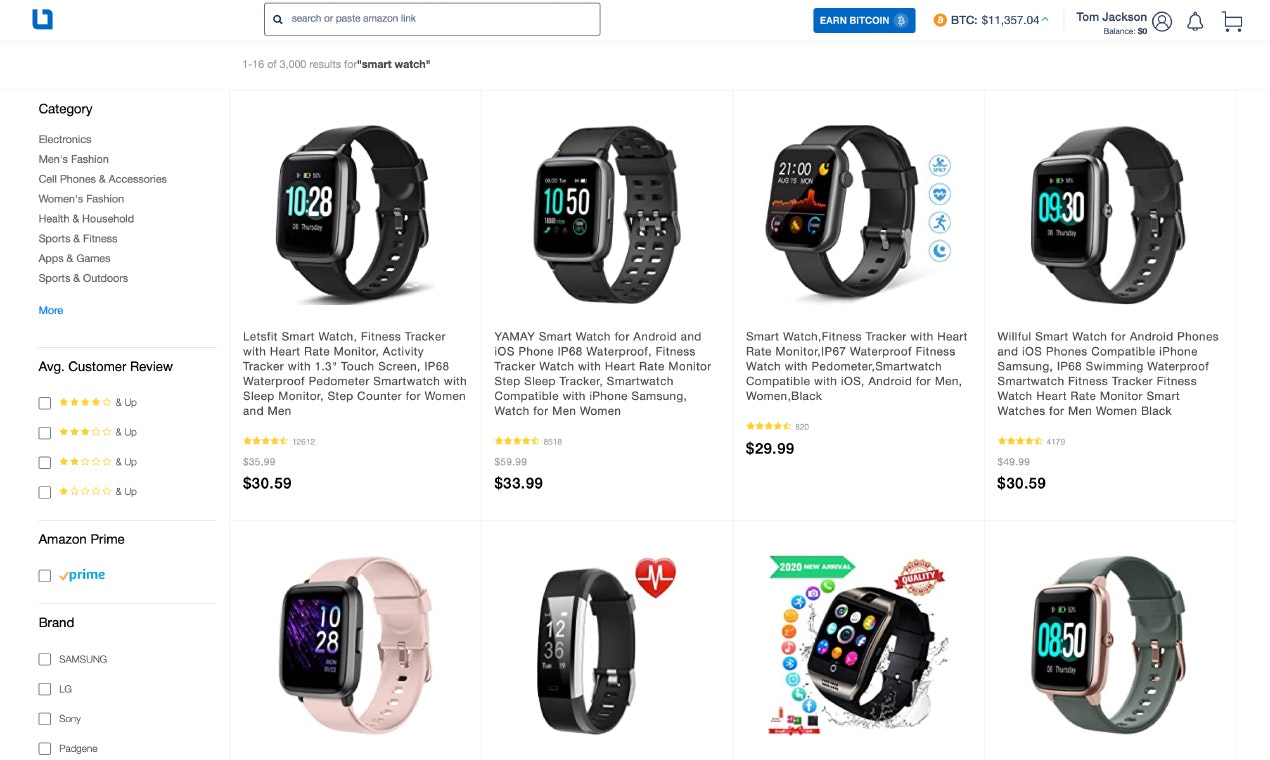Expand more categories with More link
The height and width of the screenshot is (760, 1270).
51,311
